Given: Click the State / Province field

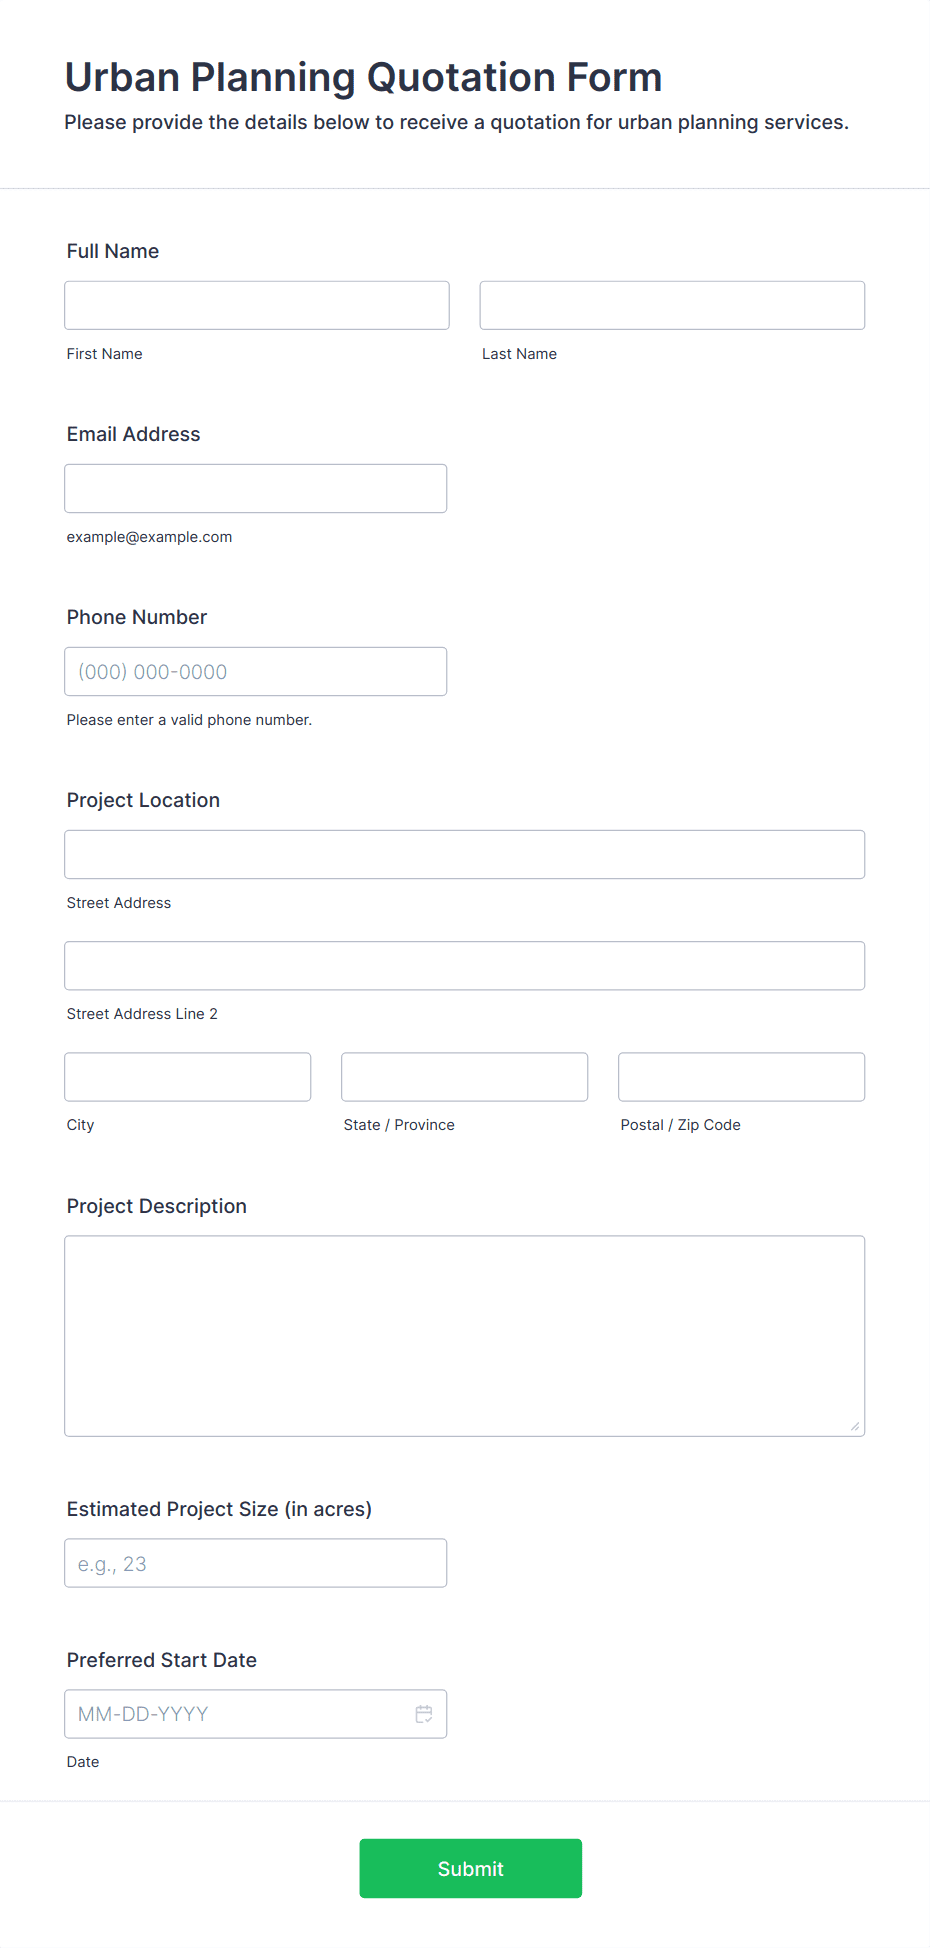Looking at the screenshot, I should (465, 1076).
